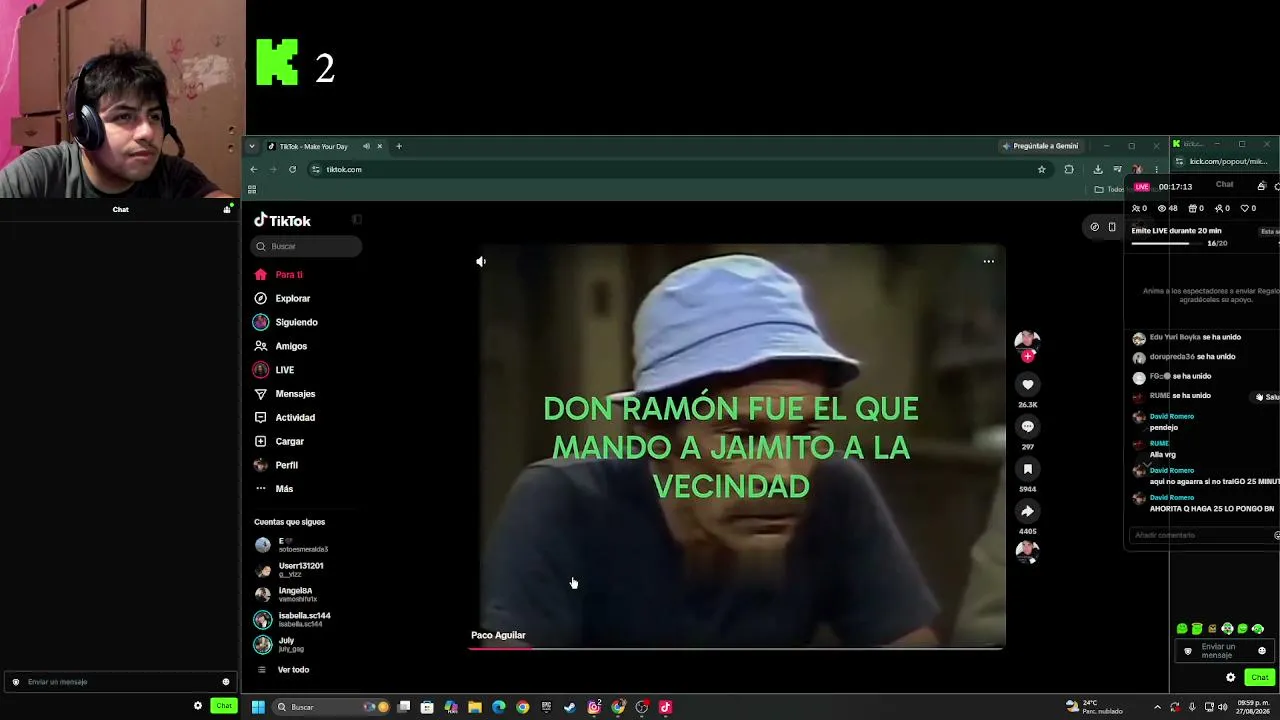Open Chrome tab search dropdown
Screen dimensions: 1280x720
point(252,147)
